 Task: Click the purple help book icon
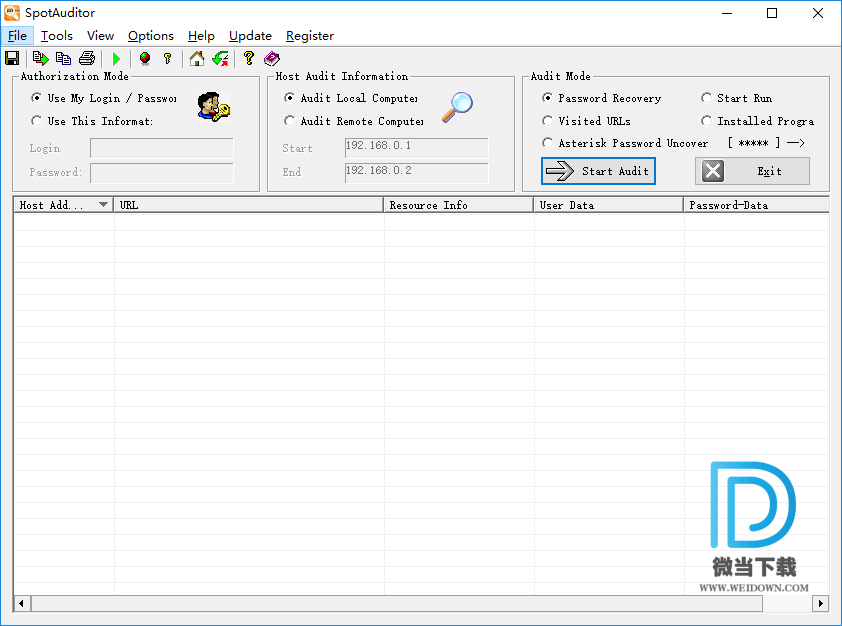pos(272,58)
